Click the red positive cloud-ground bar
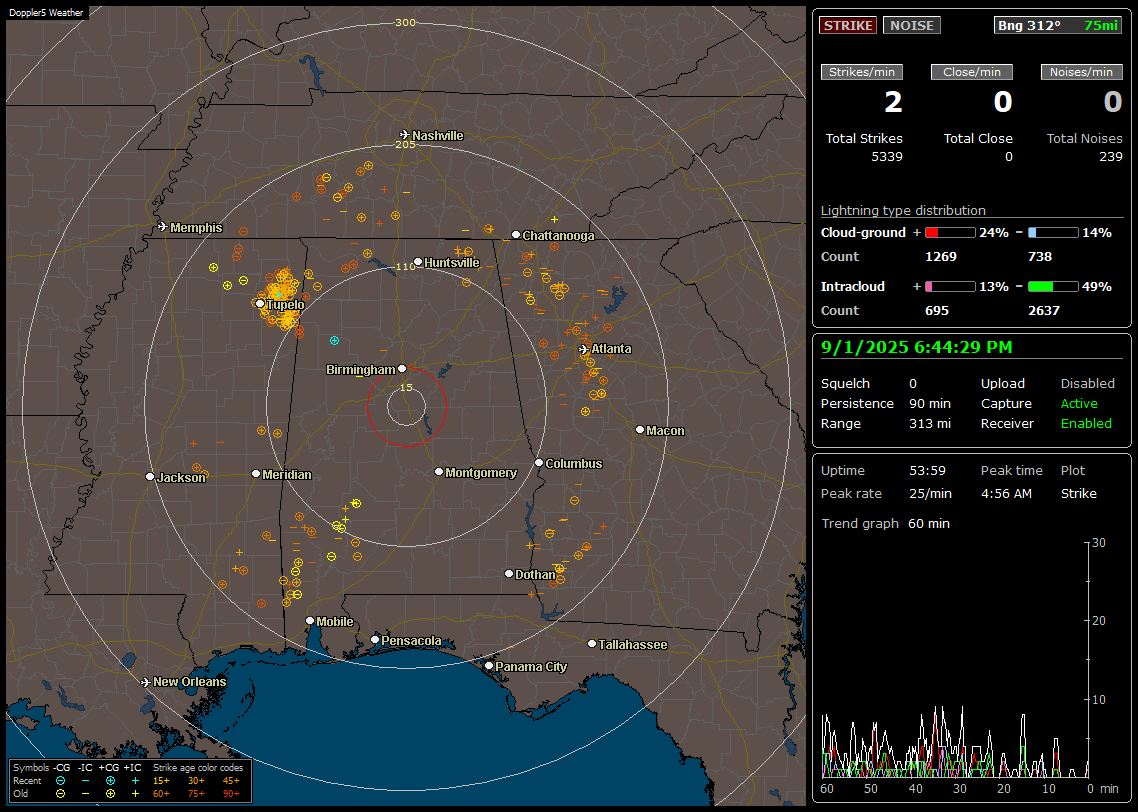Viewport: 1138px width, 812px height. 950,233
